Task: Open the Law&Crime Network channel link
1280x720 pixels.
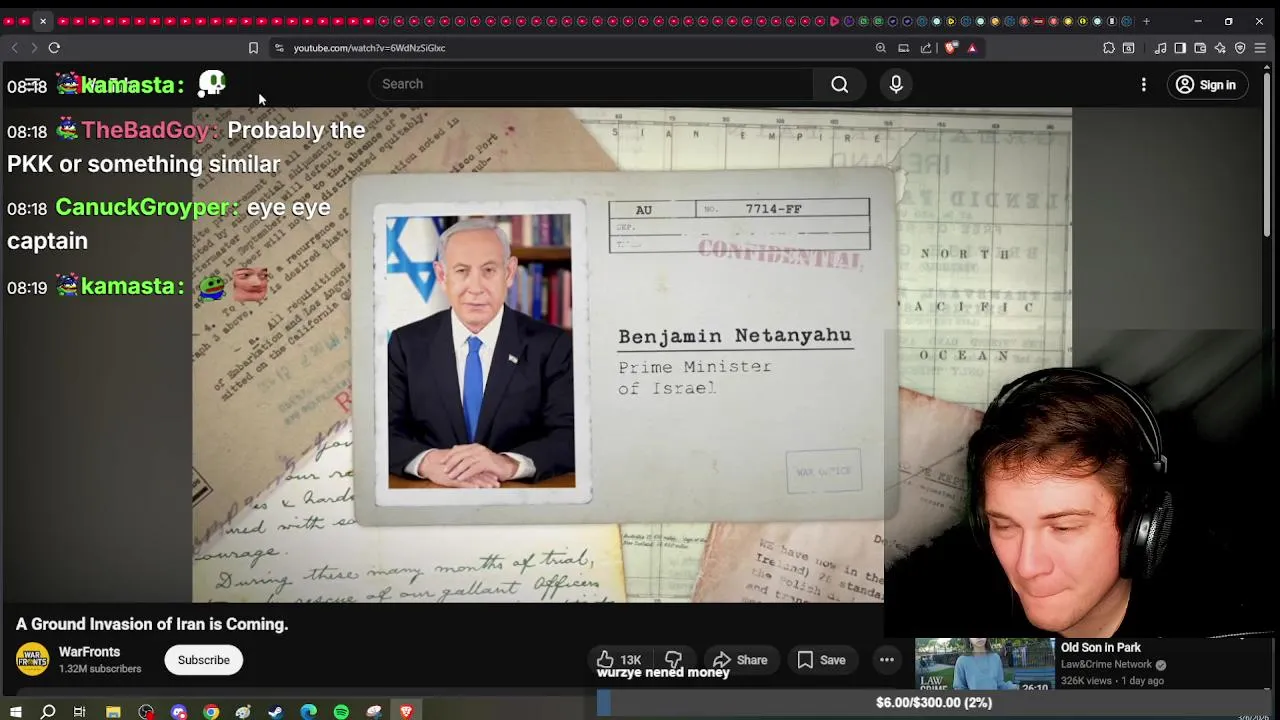Action: point(1107,664)
